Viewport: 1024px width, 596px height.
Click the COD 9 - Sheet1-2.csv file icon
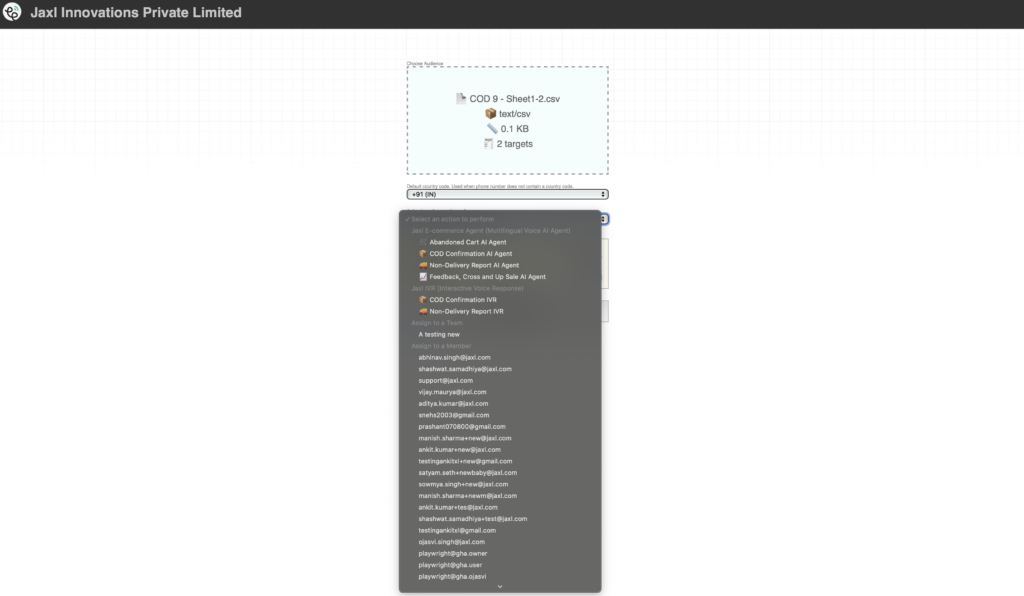click(461, 99)
